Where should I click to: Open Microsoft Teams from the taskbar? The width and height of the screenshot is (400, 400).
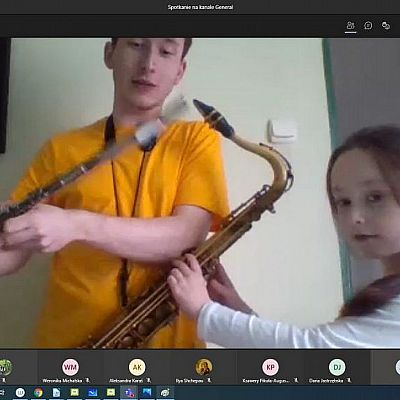(129, 393)
